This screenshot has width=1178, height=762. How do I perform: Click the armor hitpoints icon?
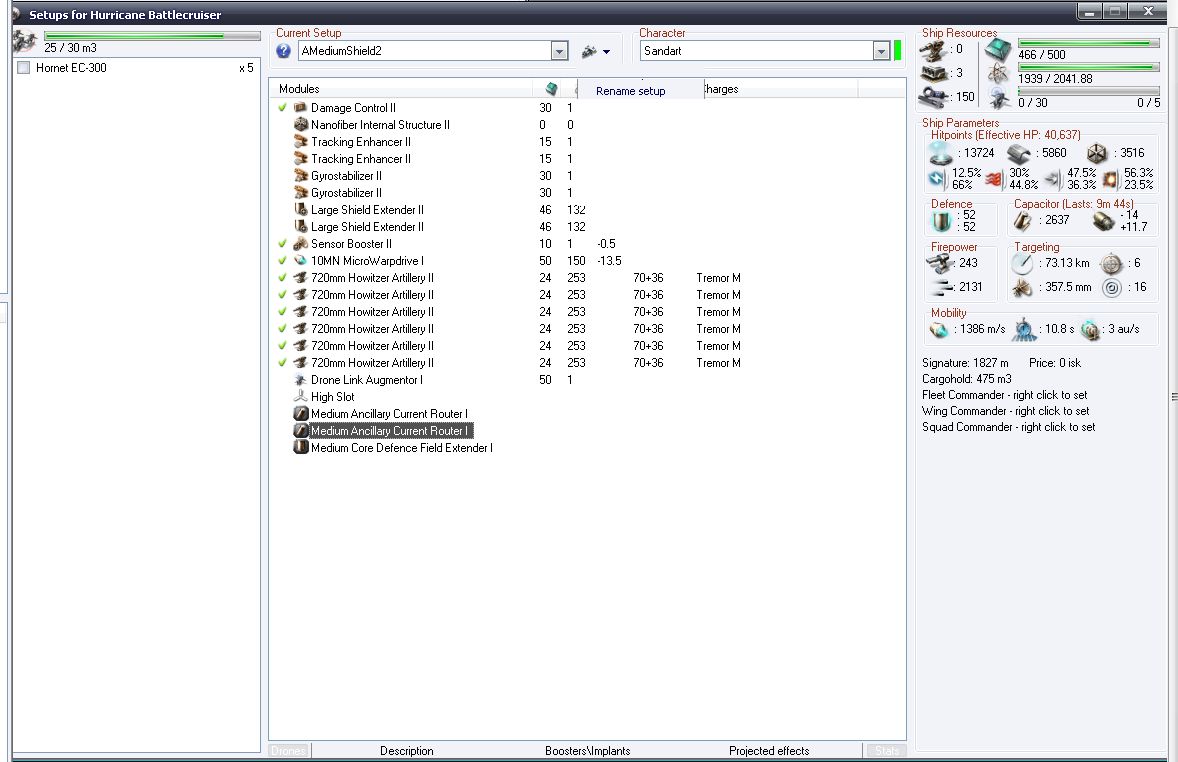1018,154
